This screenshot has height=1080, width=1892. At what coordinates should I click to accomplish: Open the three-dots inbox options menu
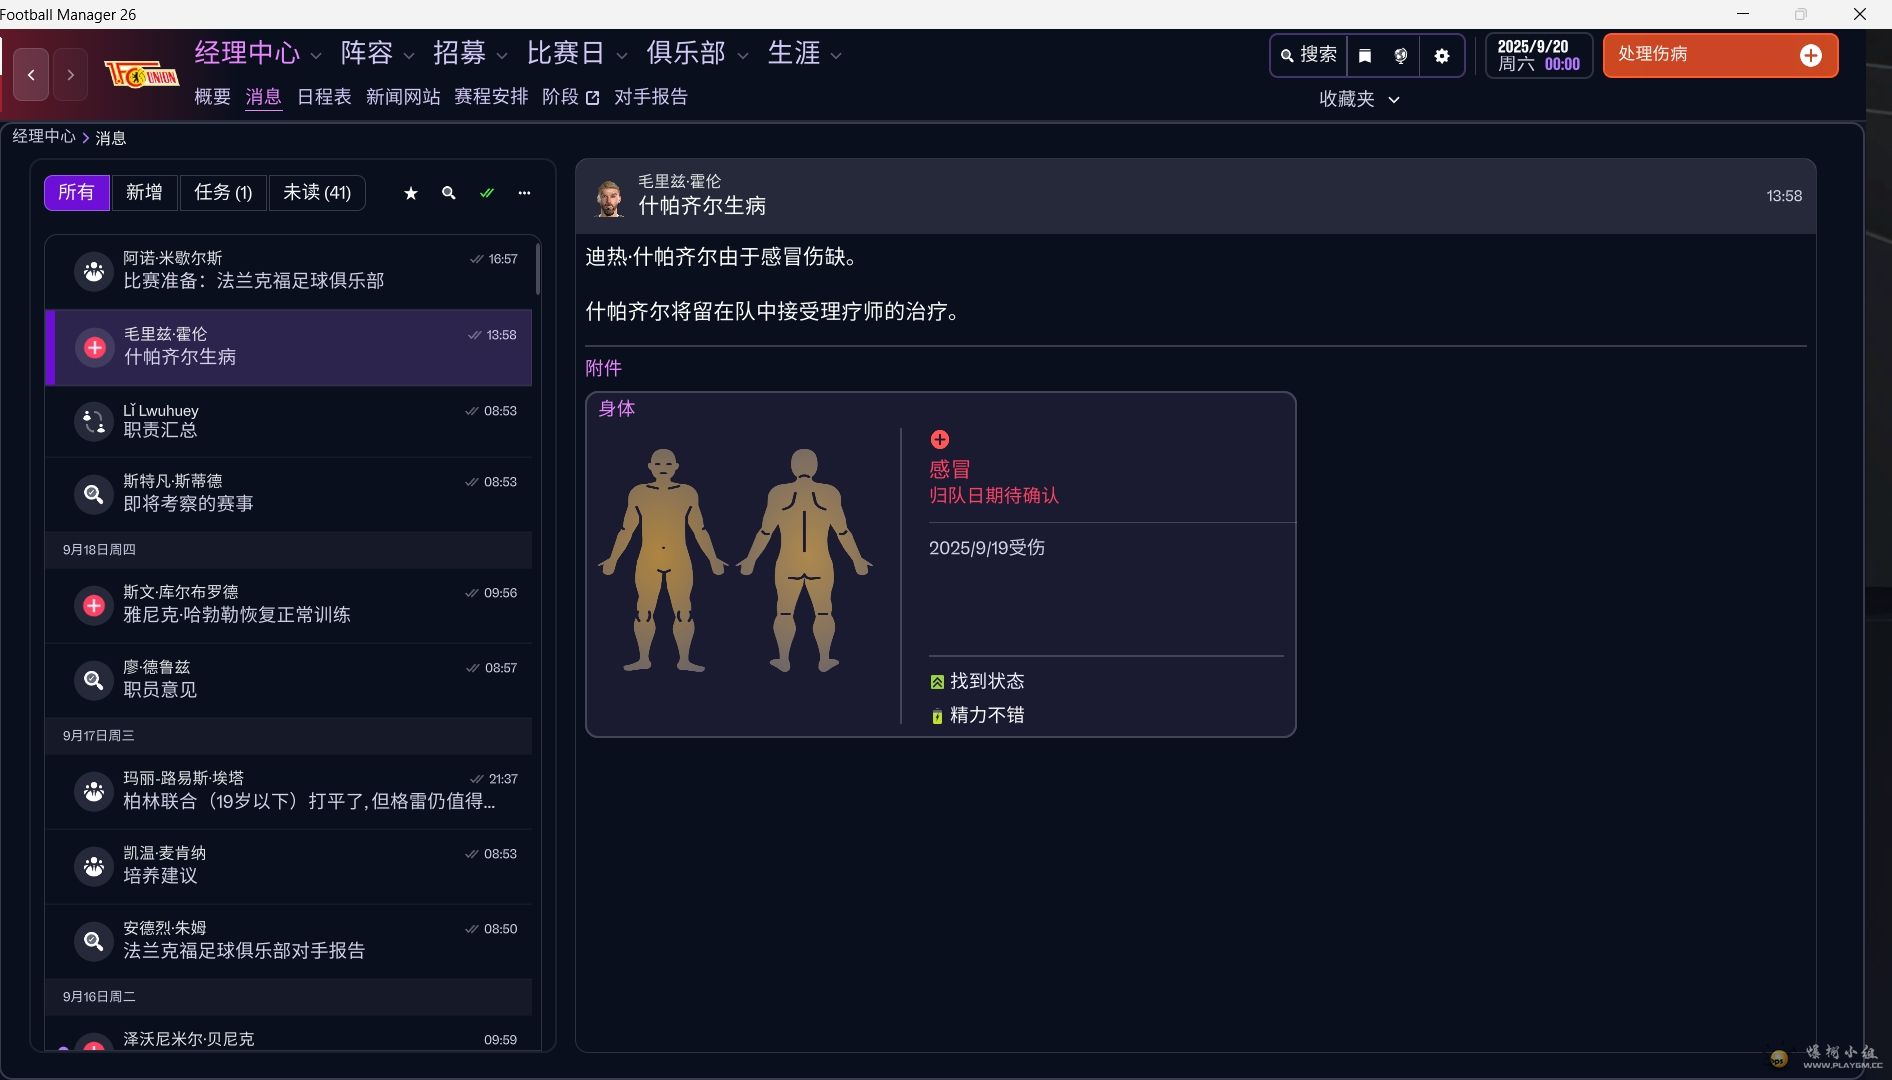[524, 193]
